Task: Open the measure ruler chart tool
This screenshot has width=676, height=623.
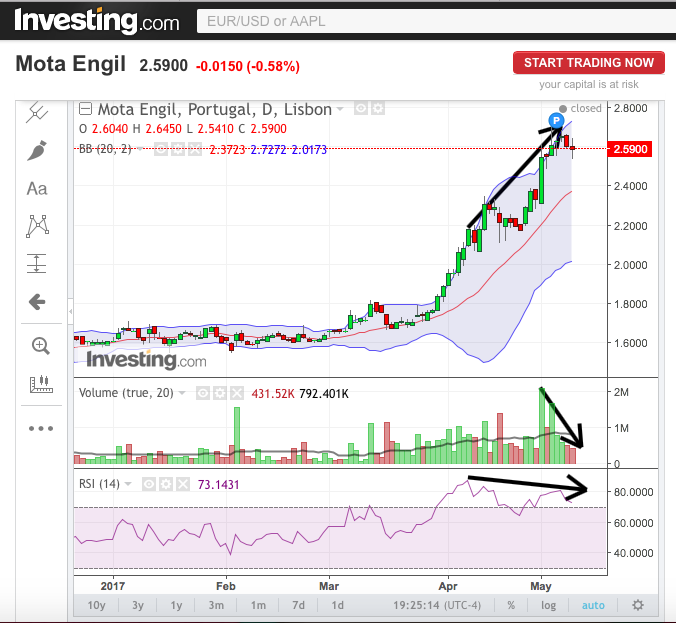Action: click(x=41, y=384)
